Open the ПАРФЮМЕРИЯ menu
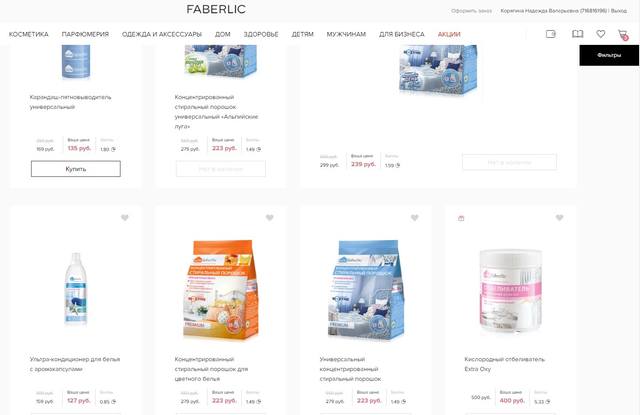 (x=85, y=34)
